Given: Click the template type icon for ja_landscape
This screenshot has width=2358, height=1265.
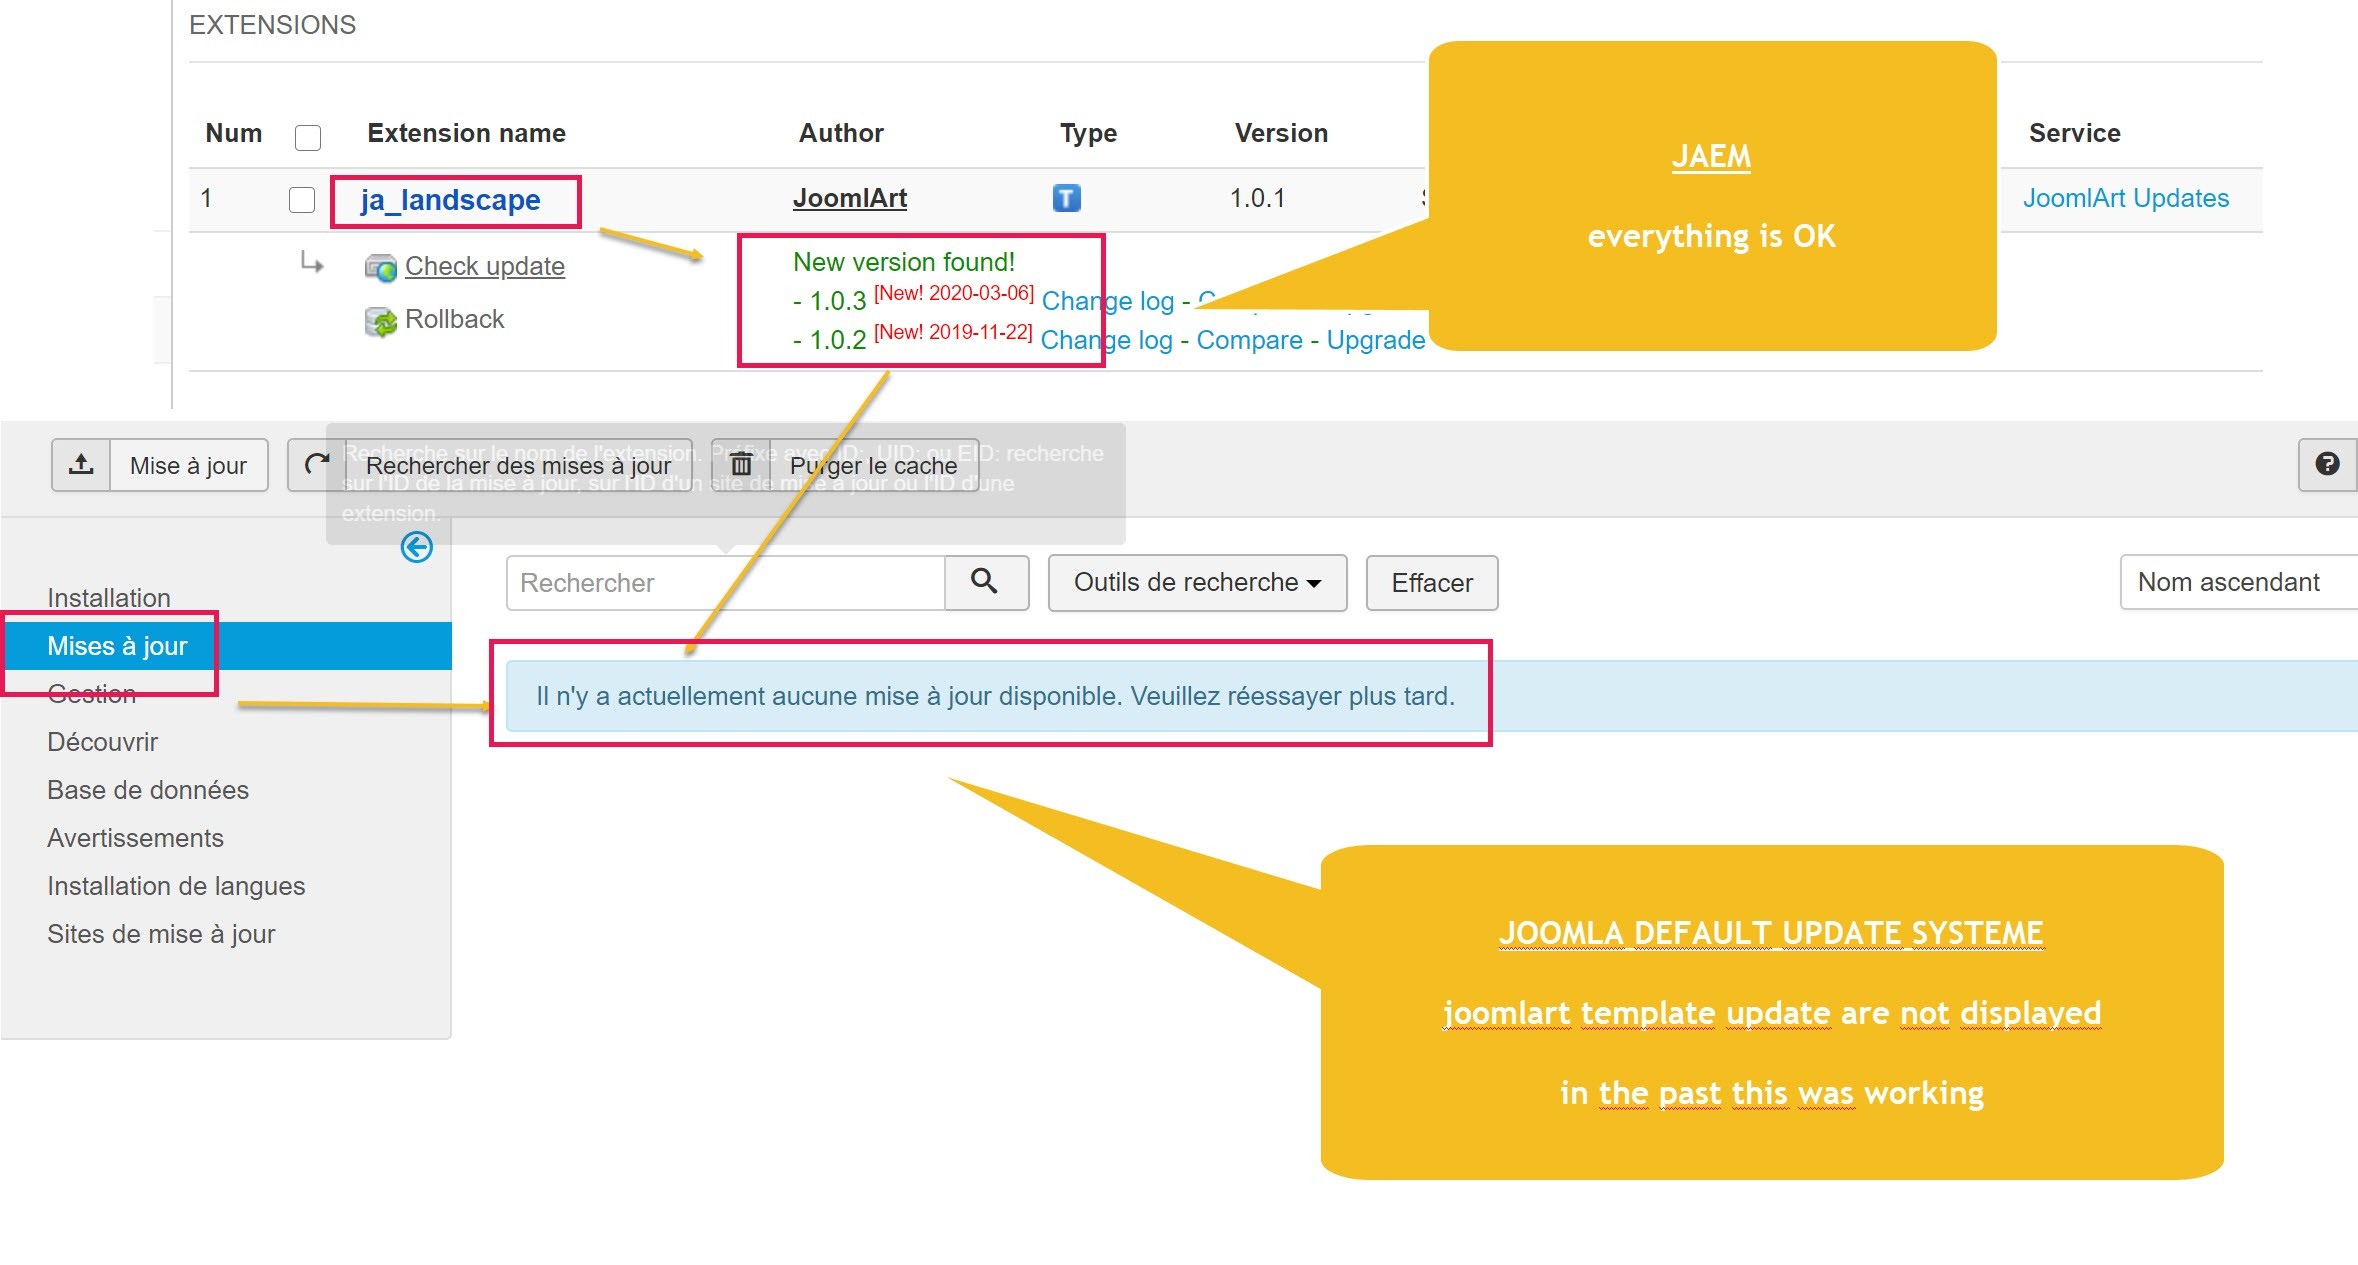Looking at the screenshot, I should [x=1066, y=198].
